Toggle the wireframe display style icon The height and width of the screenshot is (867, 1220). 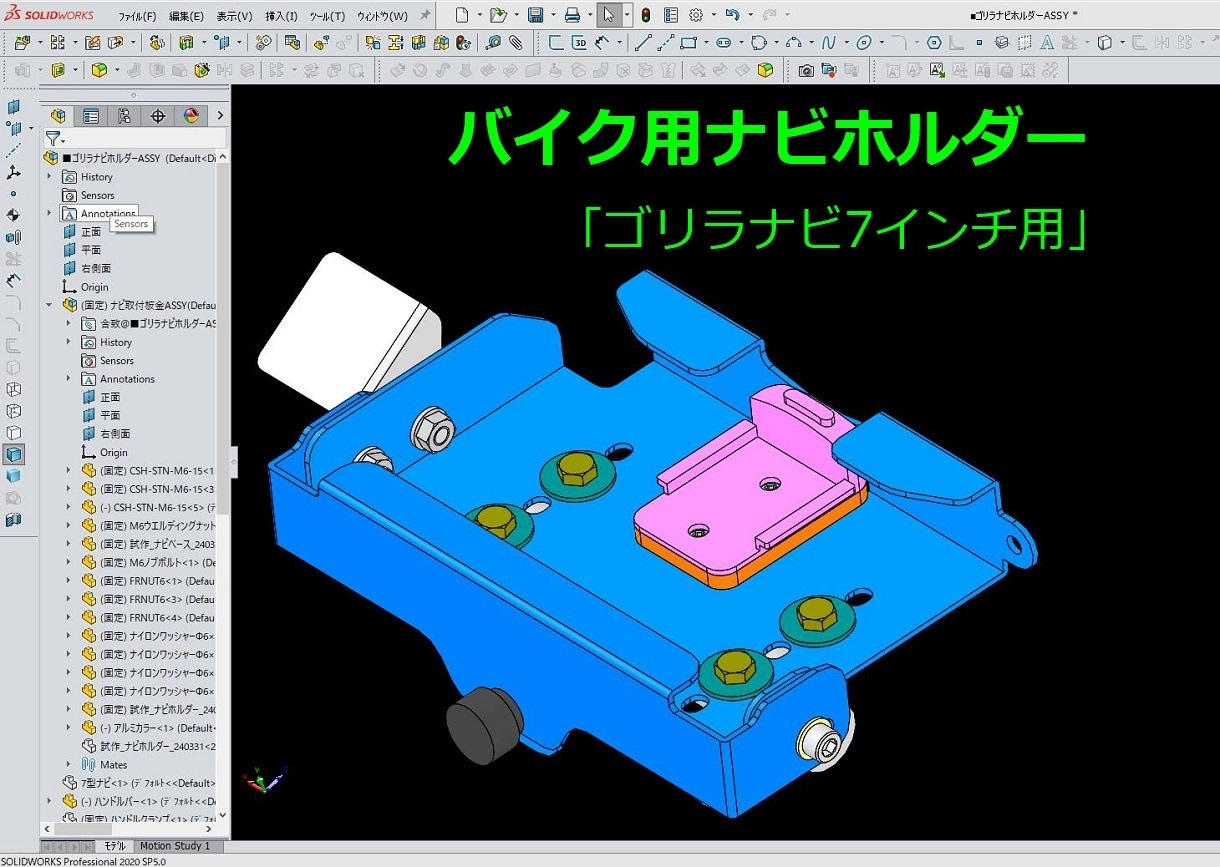coord(13,389)
